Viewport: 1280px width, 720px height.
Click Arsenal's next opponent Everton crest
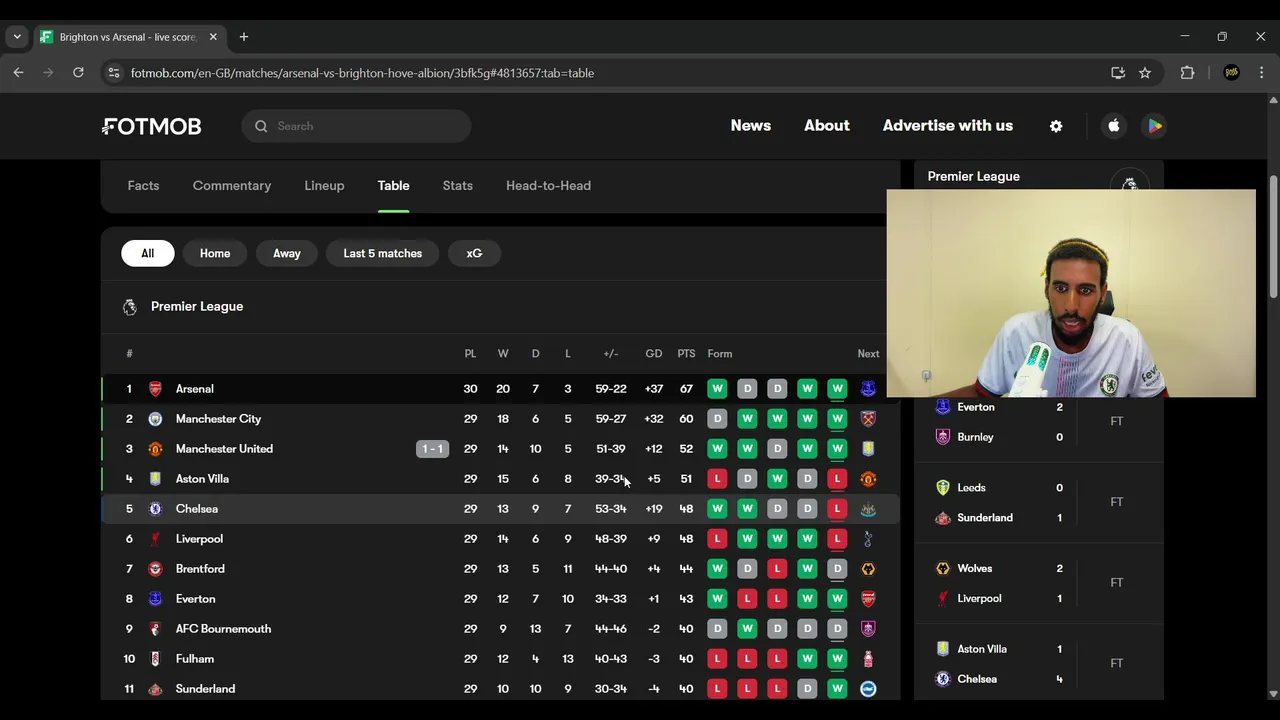click(868, 389)
